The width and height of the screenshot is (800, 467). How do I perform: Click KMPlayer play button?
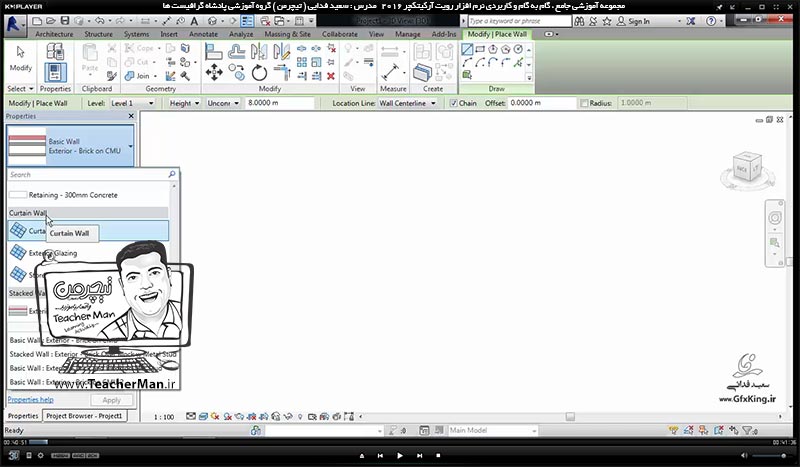(x=399, y=455)
